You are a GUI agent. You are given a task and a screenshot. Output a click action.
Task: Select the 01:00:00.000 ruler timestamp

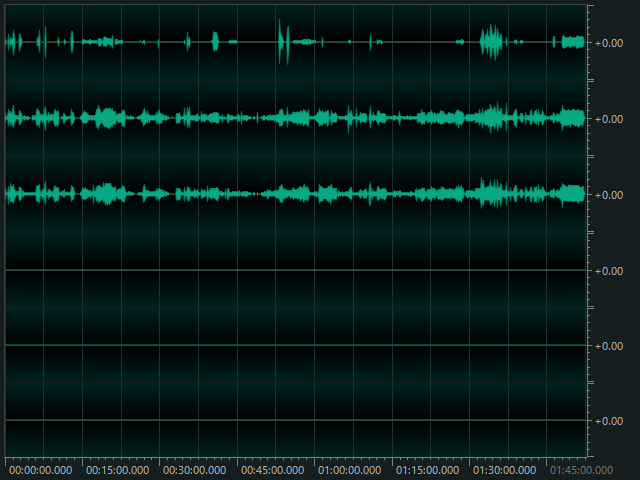(x=349, y=470)
